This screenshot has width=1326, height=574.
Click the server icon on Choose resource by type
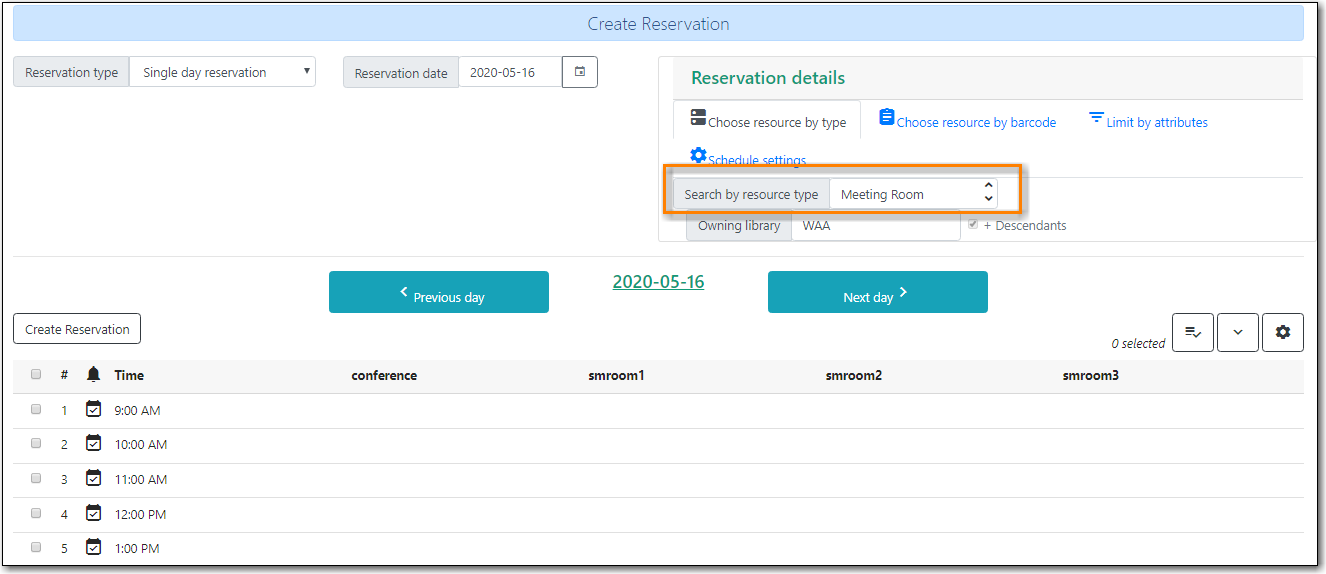pyautogui.click(x=698, y=118)
